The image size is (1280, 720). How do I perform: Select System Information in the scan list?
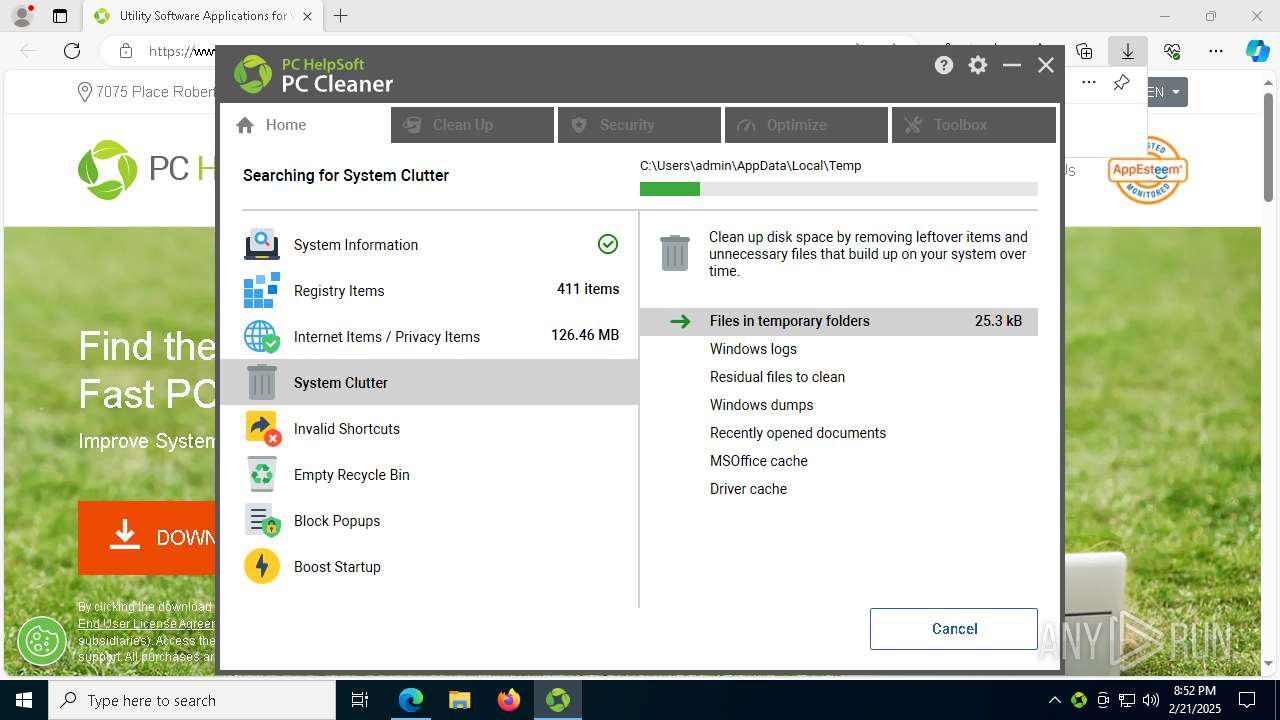point(429,244)
